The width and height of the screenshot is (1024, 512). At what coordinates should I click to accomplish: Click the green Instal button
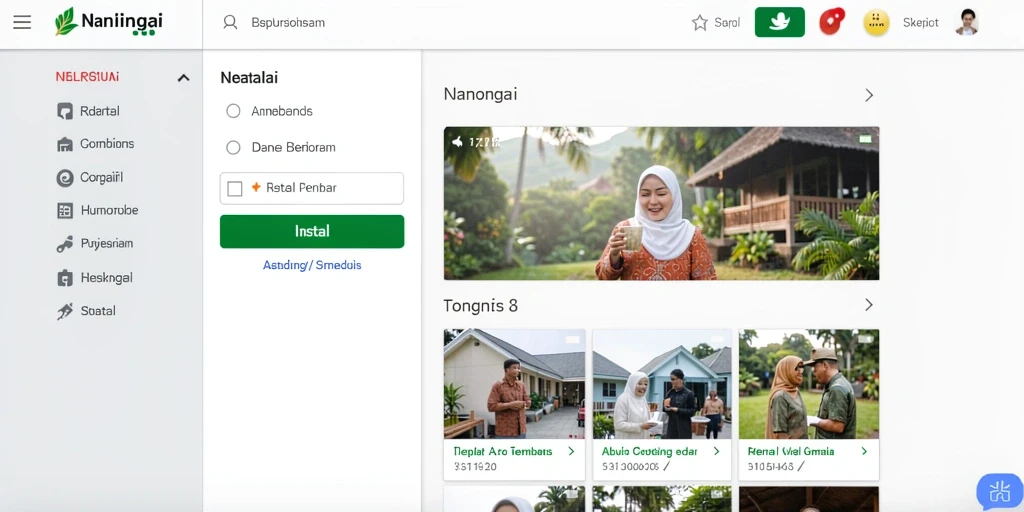pos(312,231)
